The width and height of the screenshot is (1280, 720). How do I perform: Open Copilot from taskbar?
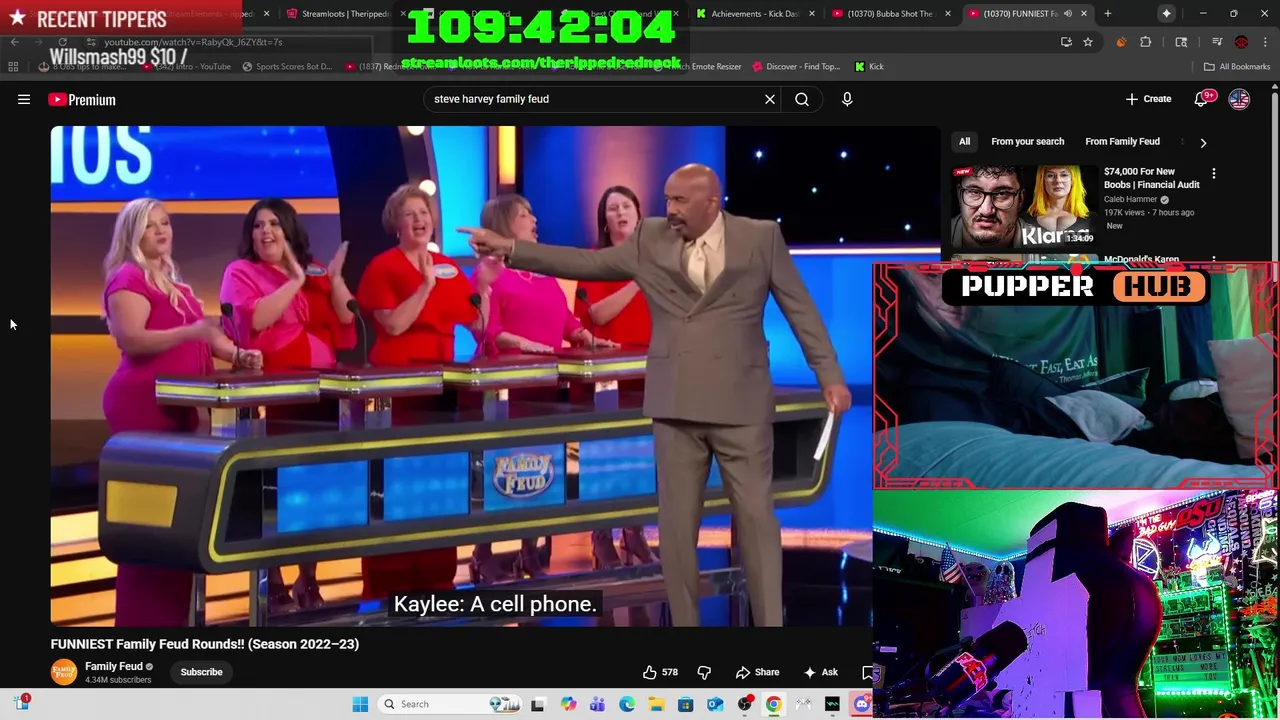(568, 704)
